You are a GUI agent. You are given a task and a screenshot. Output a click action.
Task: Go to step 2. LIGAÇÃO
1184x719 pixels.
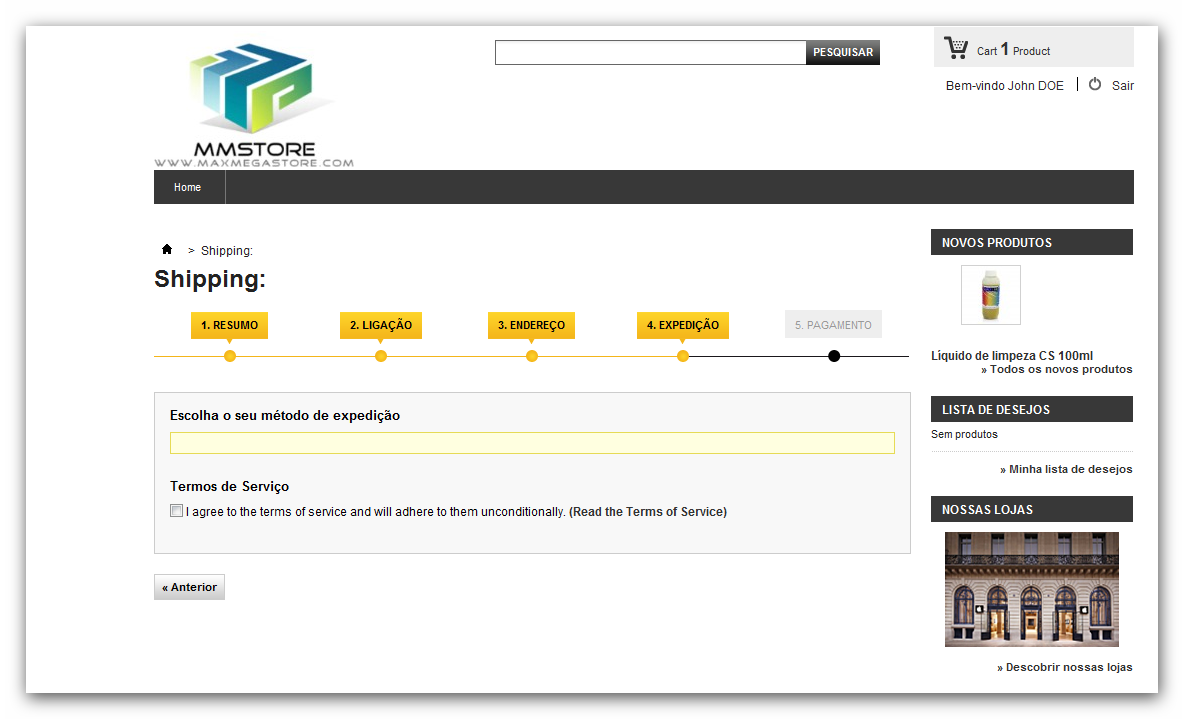(381, 325)
